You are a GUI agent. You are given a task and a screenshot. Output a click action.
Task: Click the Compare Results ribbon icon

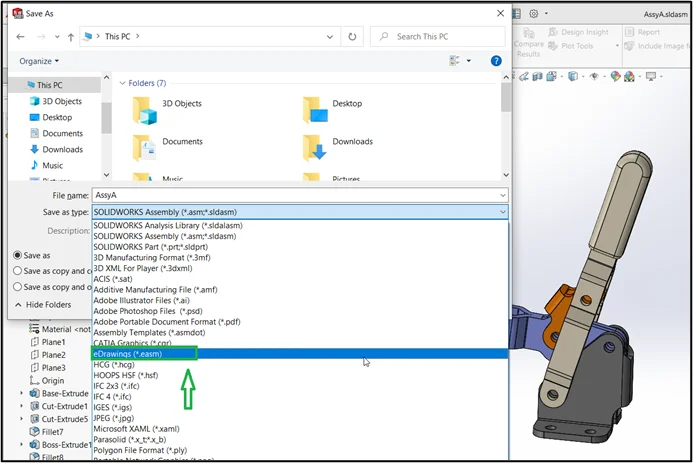529,33
